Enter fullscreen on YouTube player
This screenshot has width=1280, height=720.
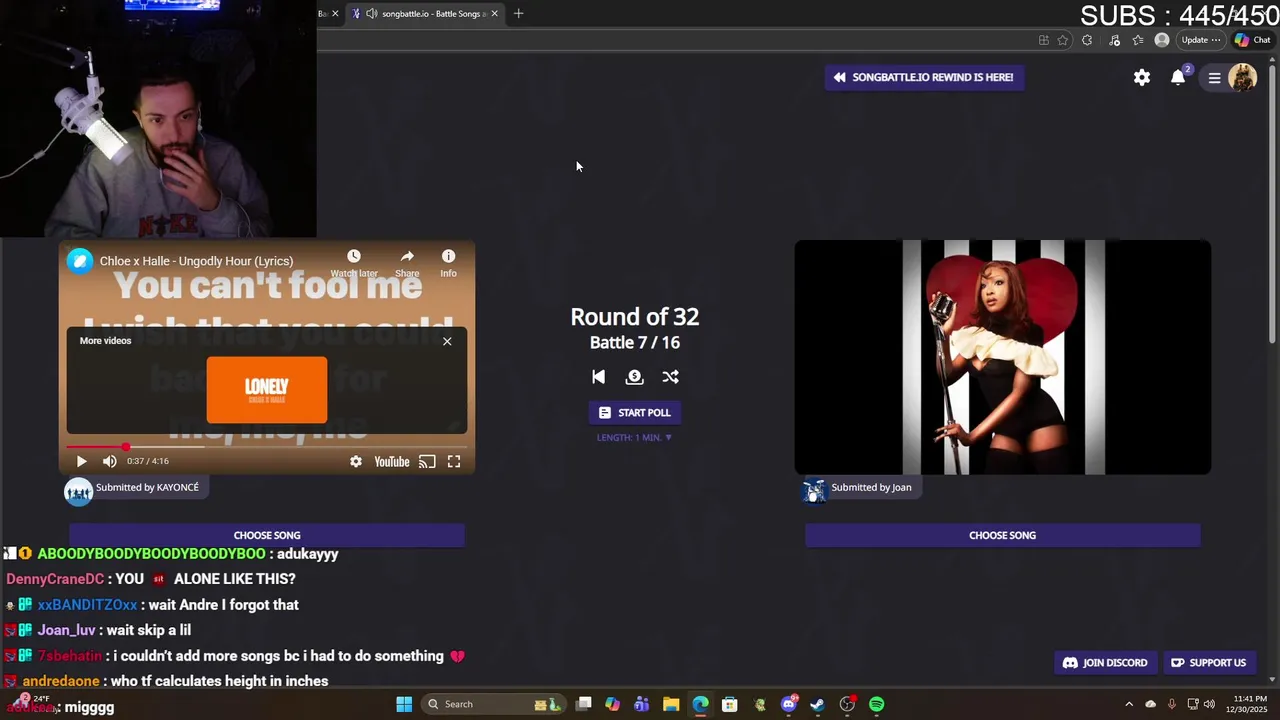[x=454, y=461]
